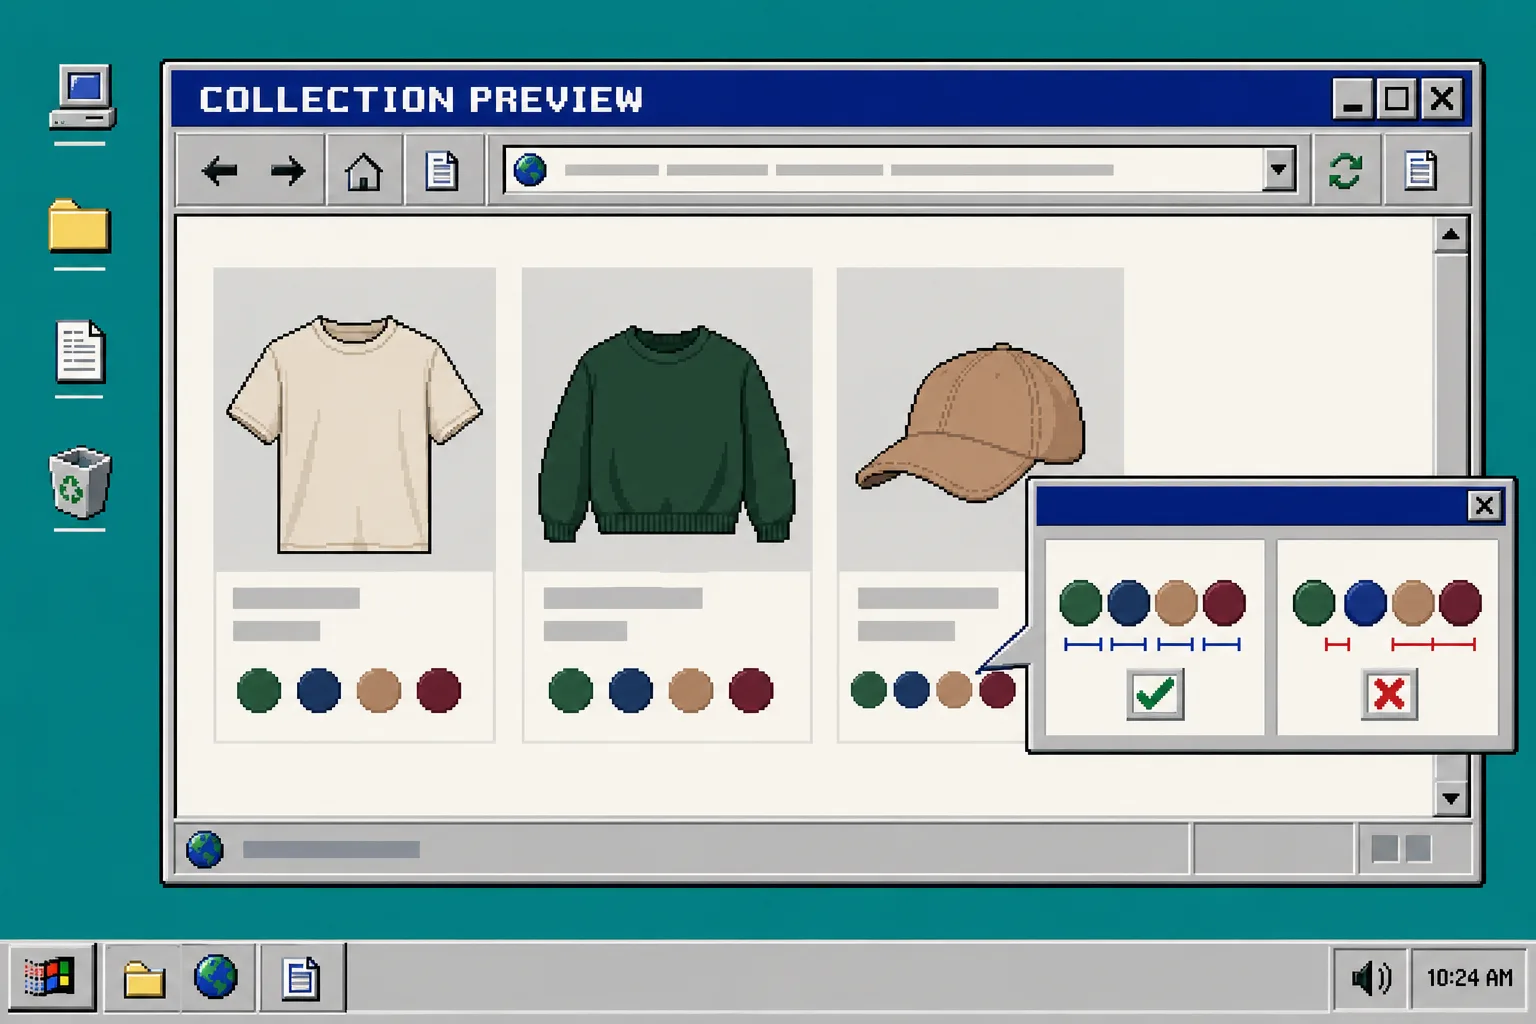Open the text document desktop icon

[x=80, y=351]
